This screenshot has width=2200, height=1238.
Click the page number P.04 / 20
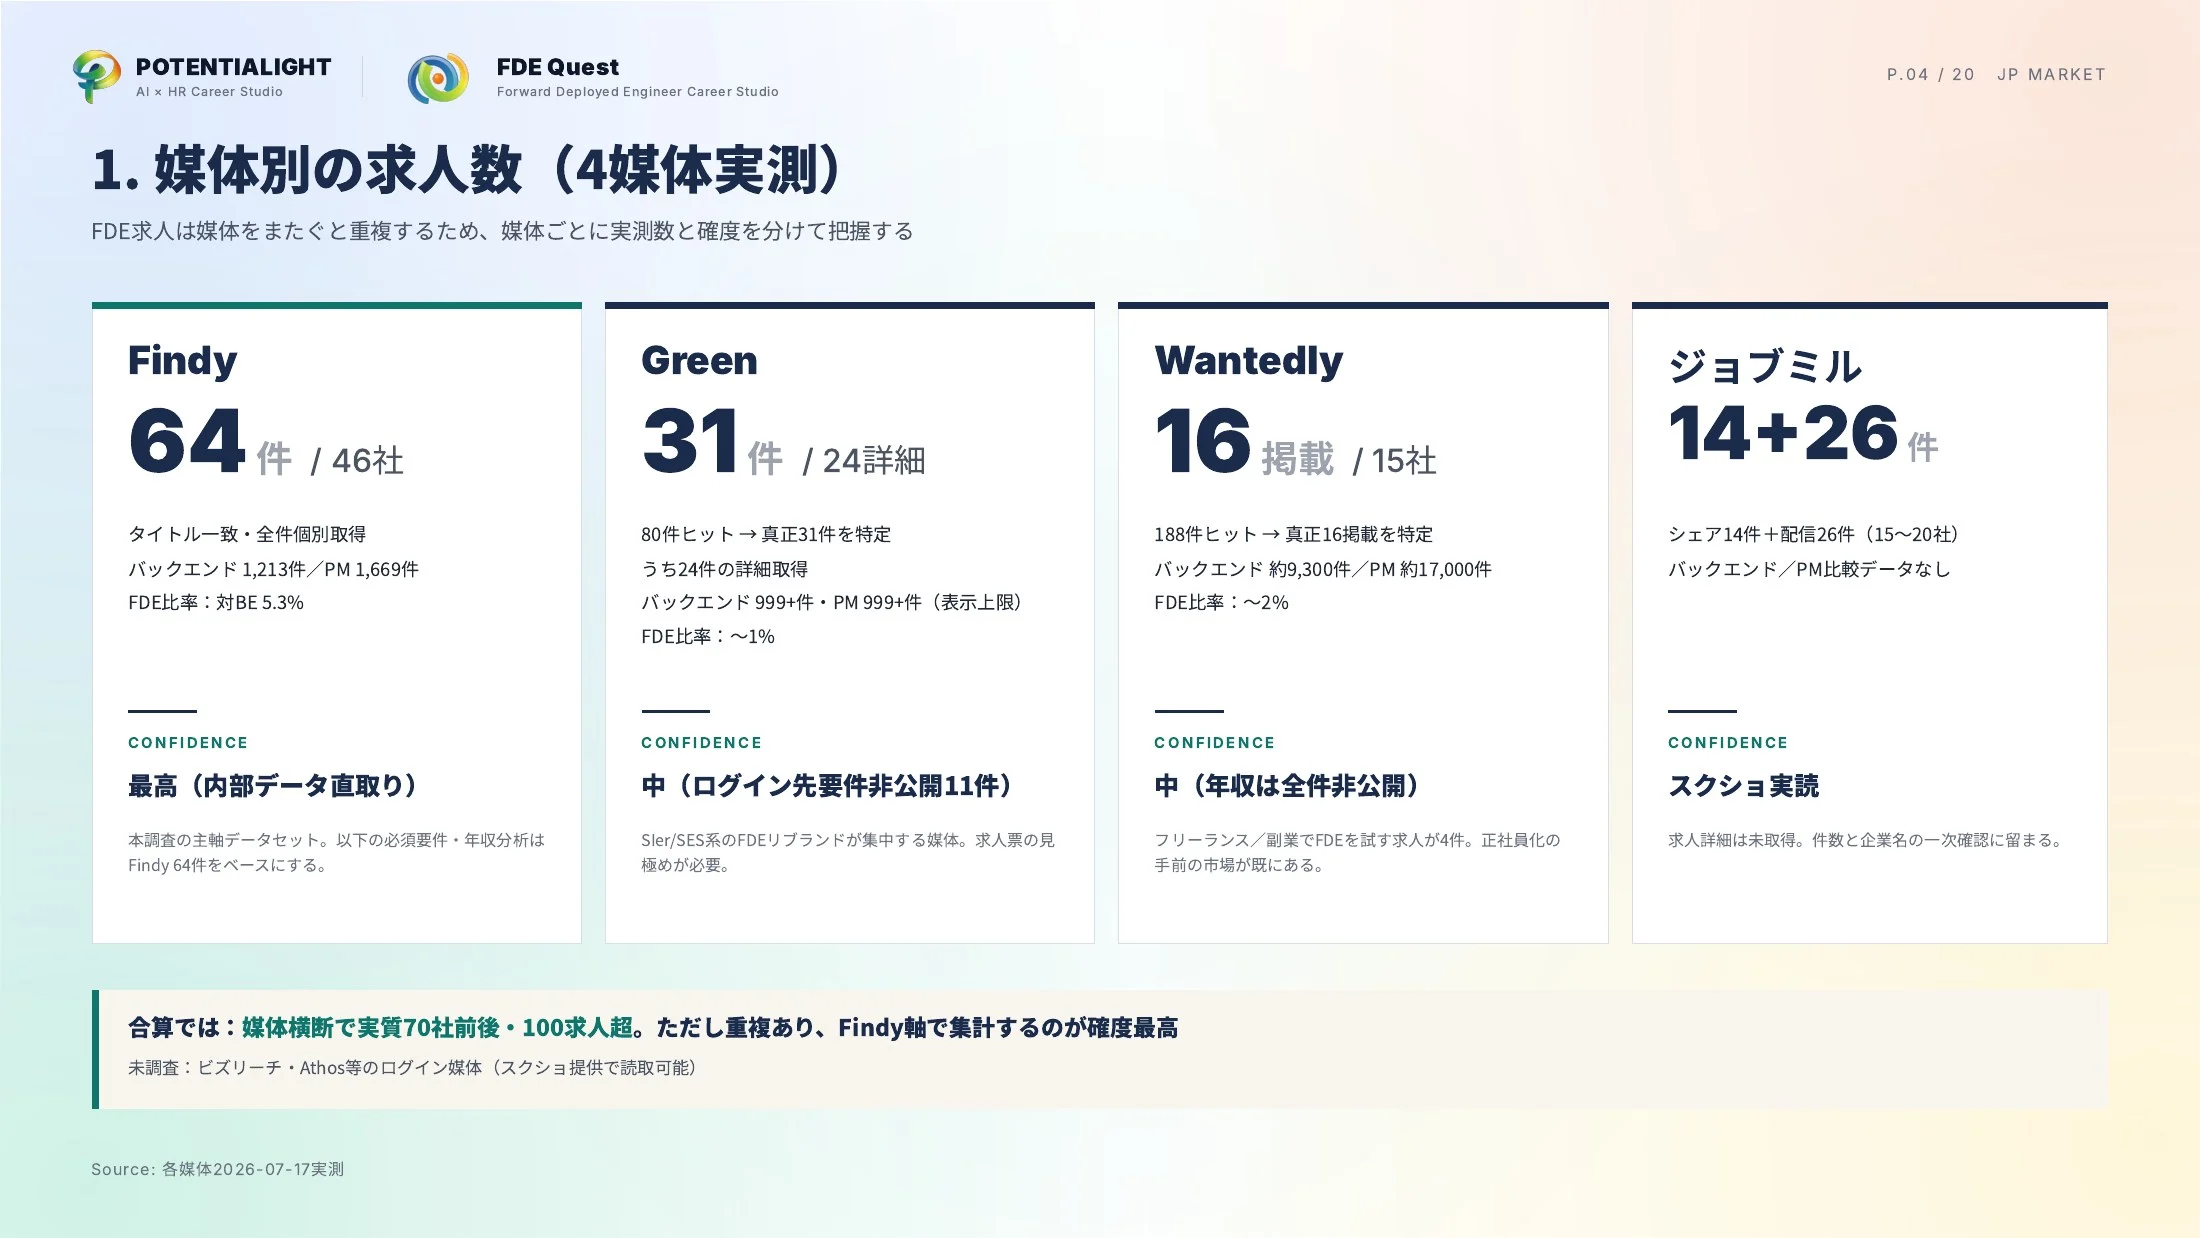[x=1930, y=74]
